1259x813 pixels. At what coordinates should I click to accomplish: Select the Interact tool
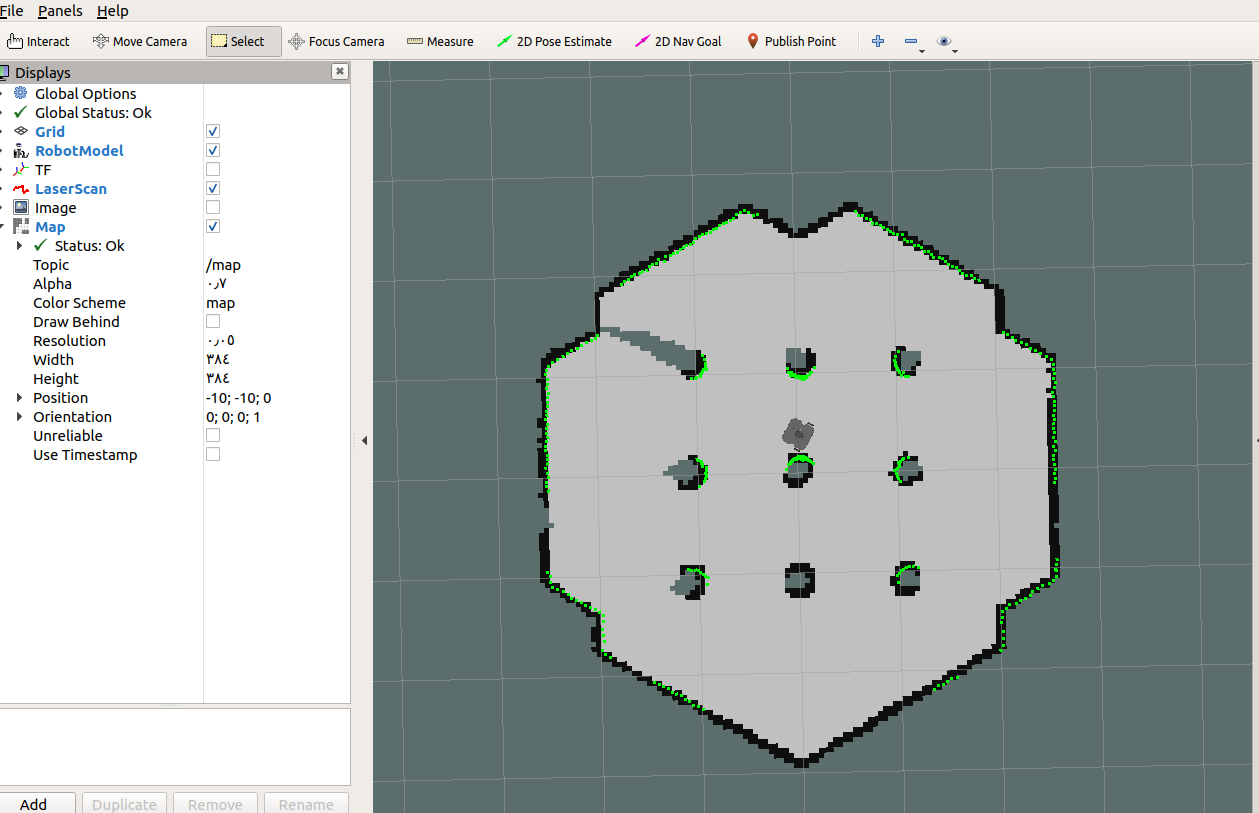(x=38, y=41)
